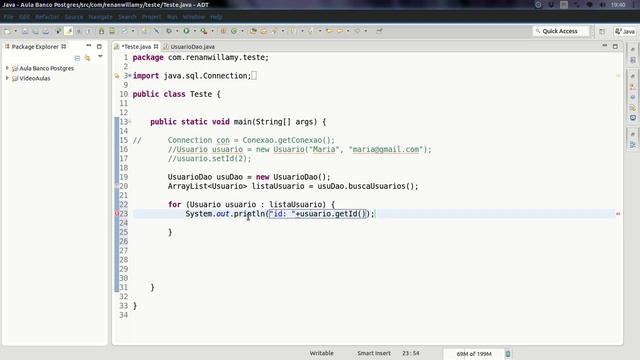Viewport: 640px width, 360px height.
Task: Click the heap status 69M of 199M
Action: pyautogui.click(x=473, y=354)
